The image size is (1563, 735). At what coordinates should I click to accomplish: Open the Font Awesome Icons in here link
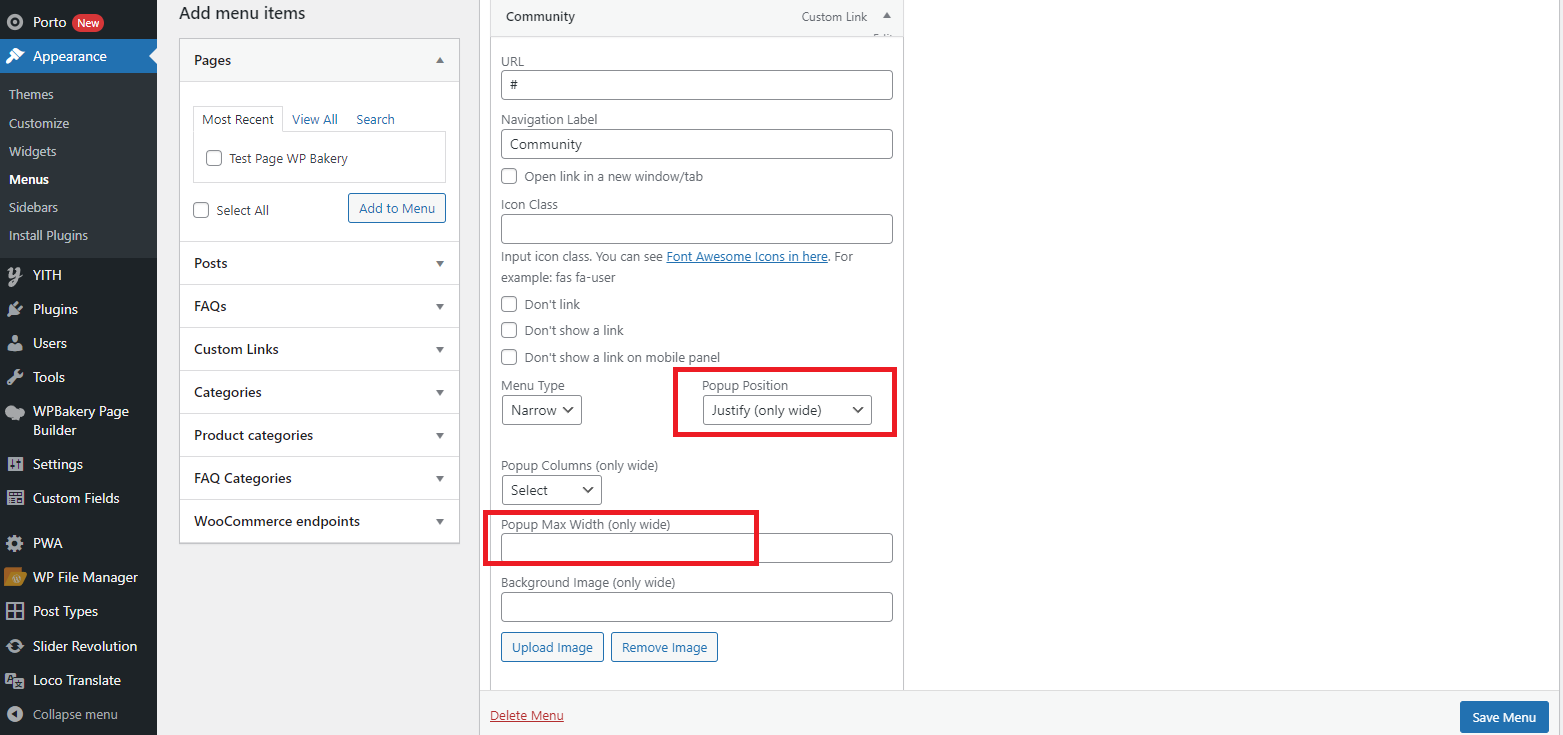pos(747,256)
